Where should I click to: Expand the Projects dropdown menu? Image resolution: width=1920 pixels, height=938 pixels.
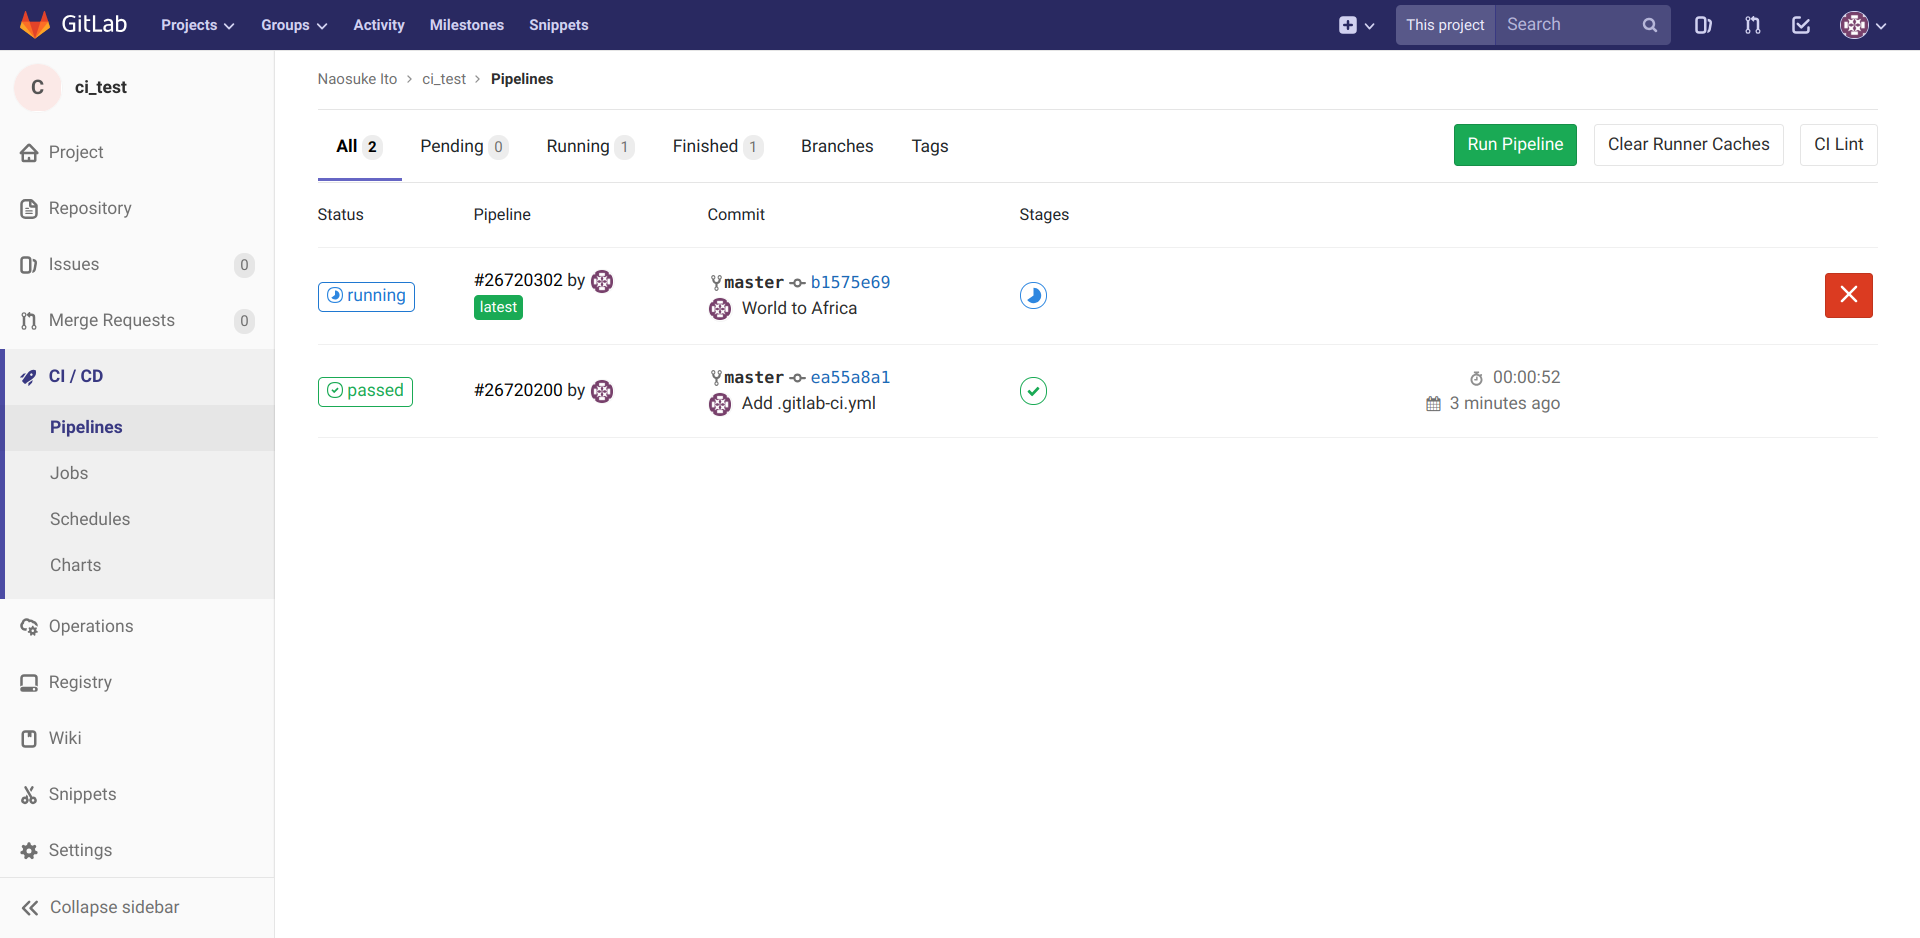[x=198, y=25]
